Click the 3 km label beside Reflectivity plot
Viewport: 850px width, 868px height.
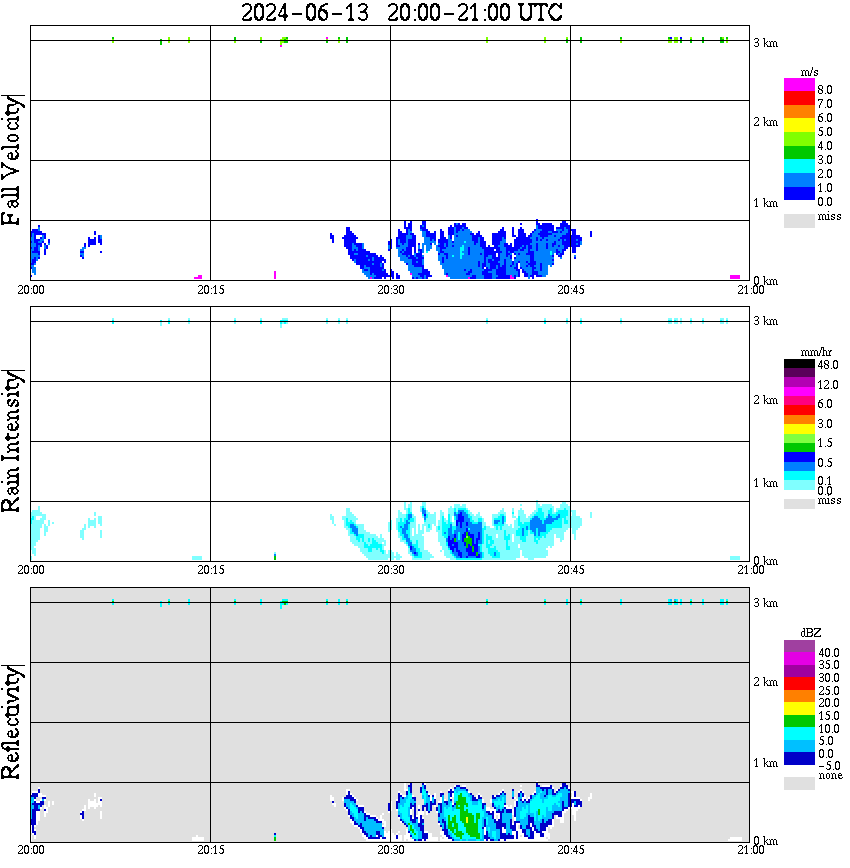[x=765, y=603]
